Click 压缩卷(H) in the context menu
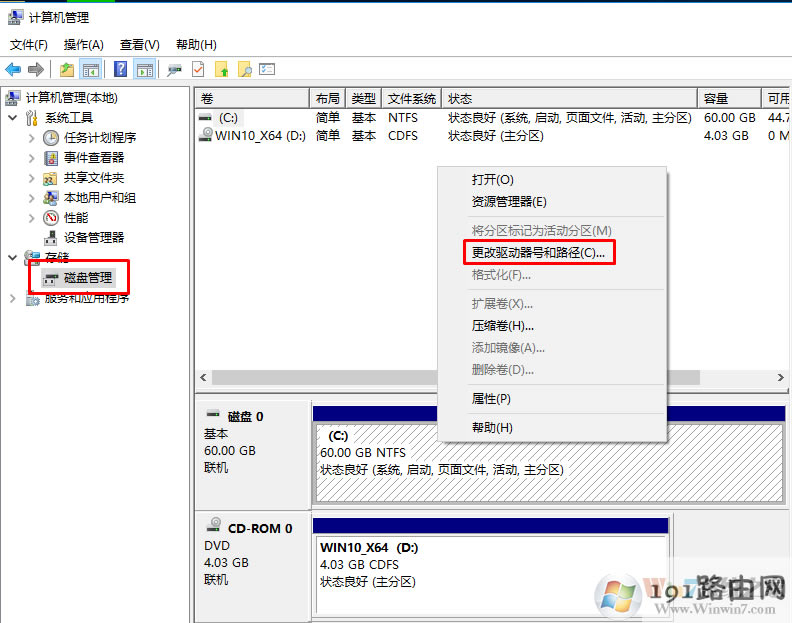Viewport: 792px width, 623px height. coord(502,326)
